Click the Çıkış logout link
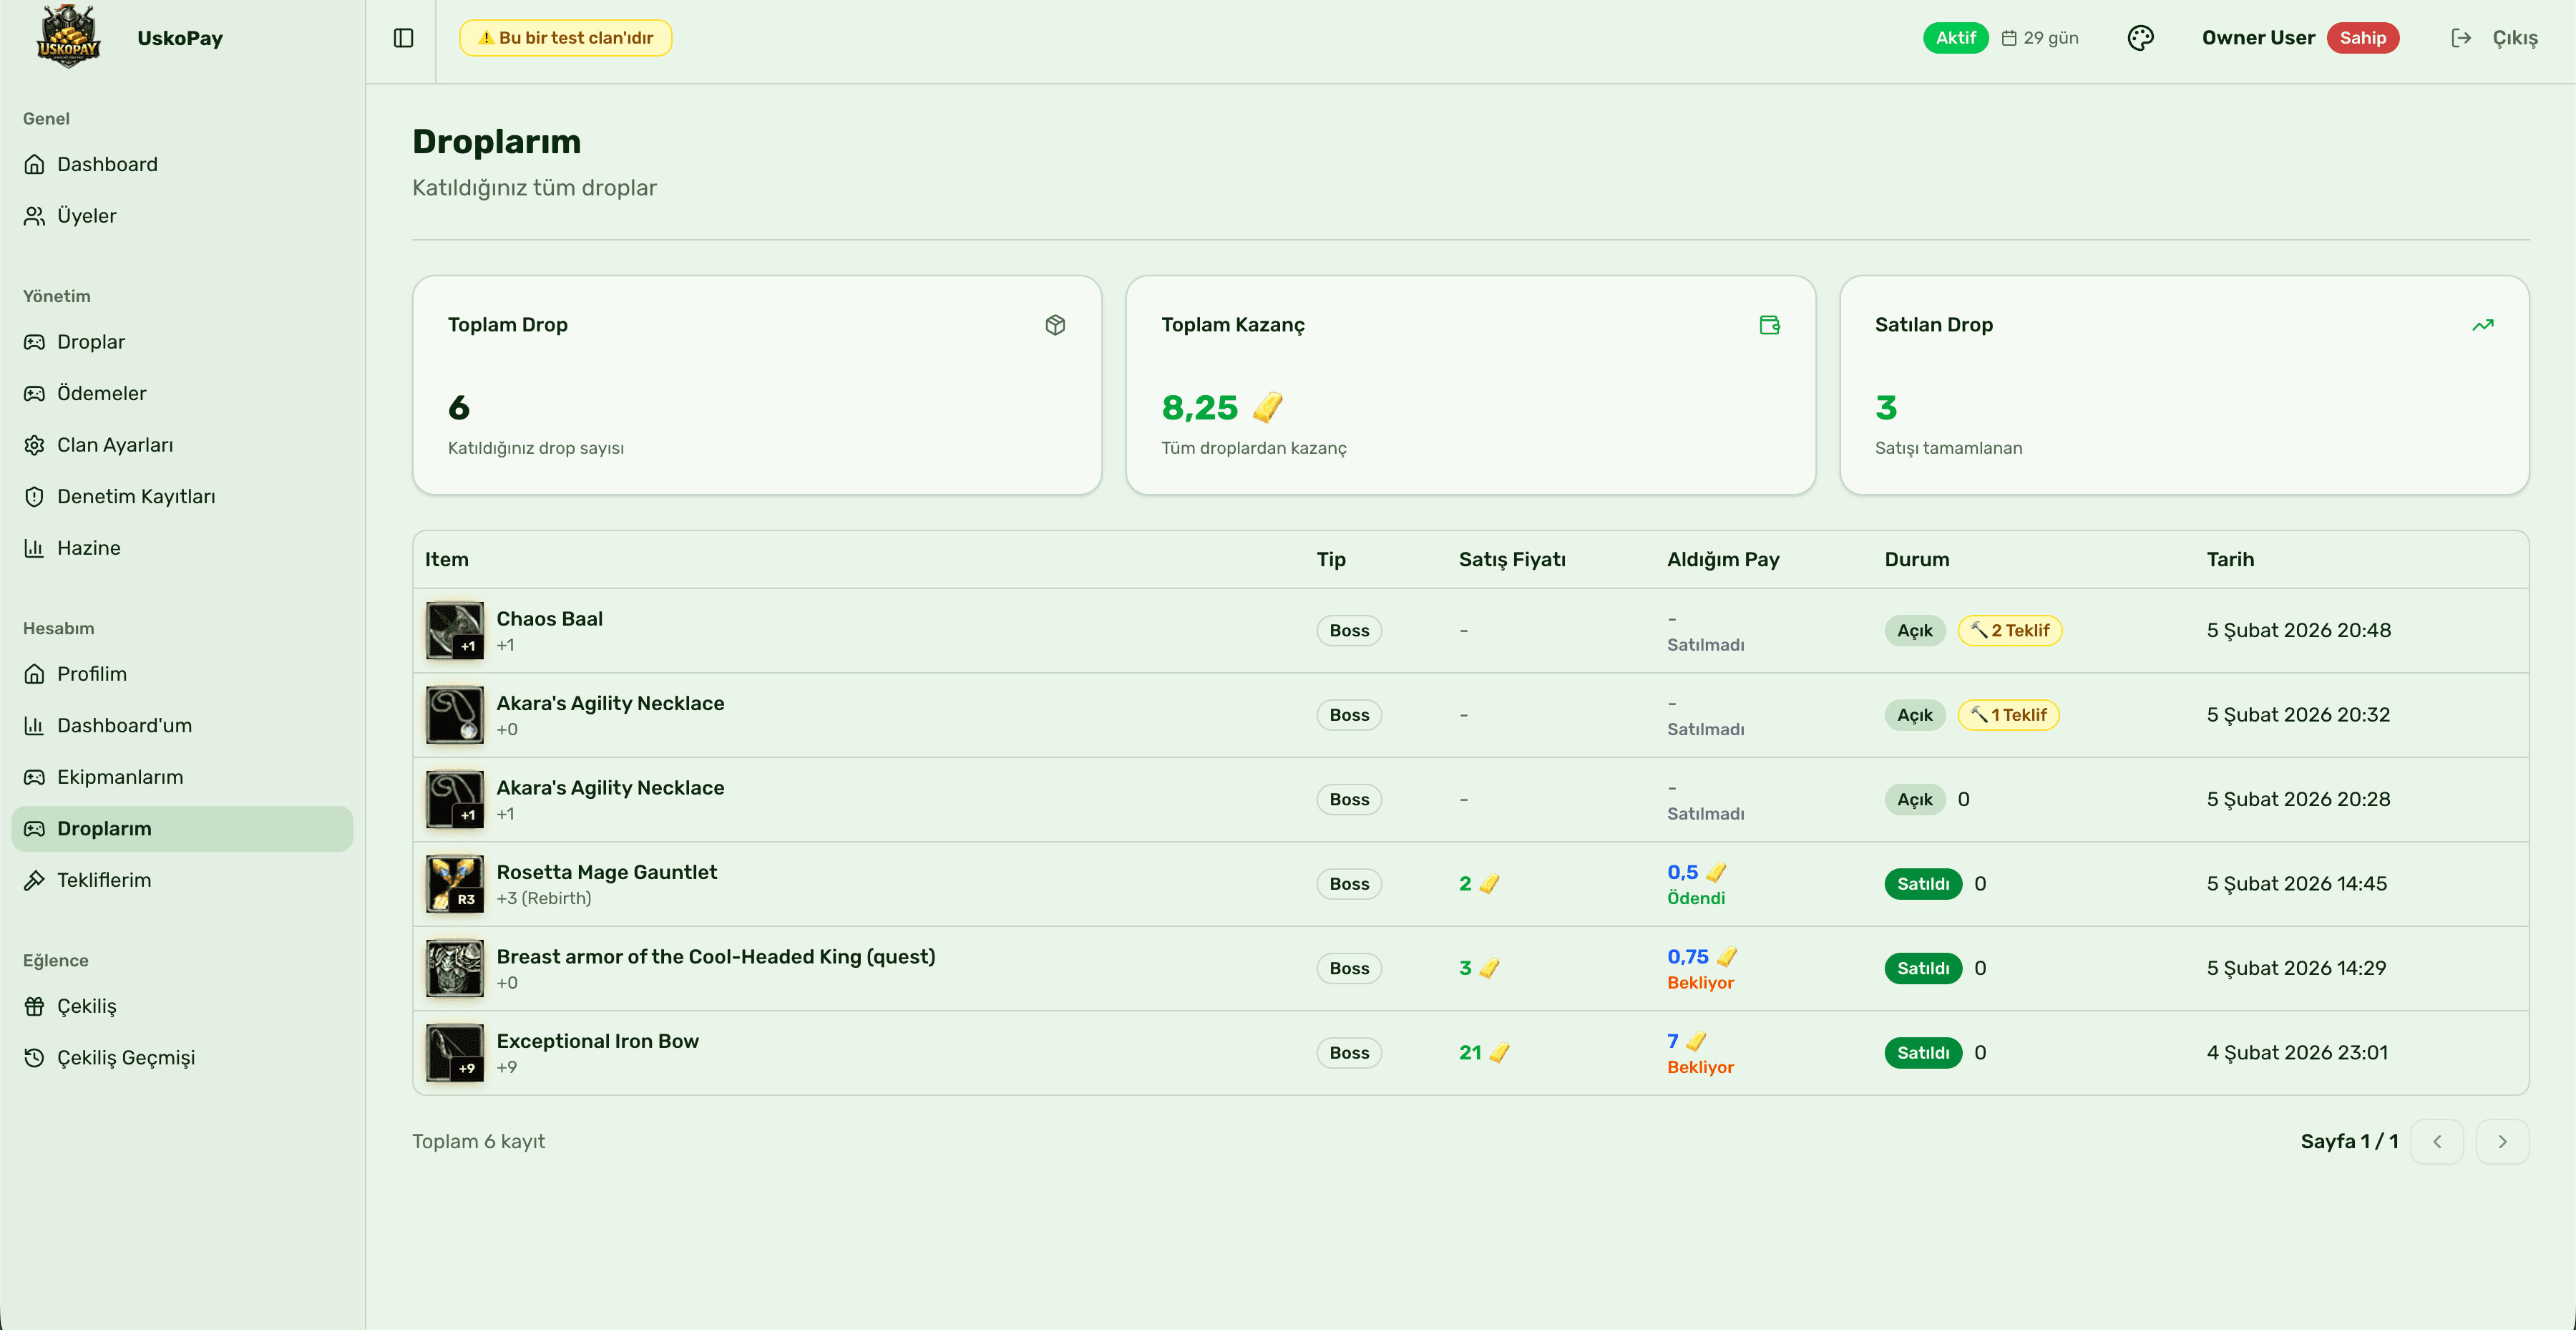2576x1330 pixels. point(2516,37)
